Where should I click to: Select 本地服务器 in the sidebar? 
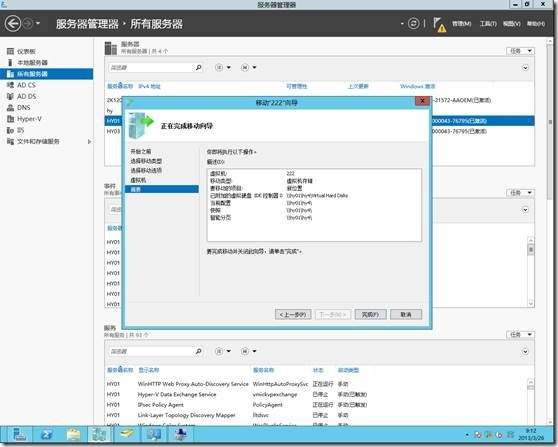tap(32, 63)
